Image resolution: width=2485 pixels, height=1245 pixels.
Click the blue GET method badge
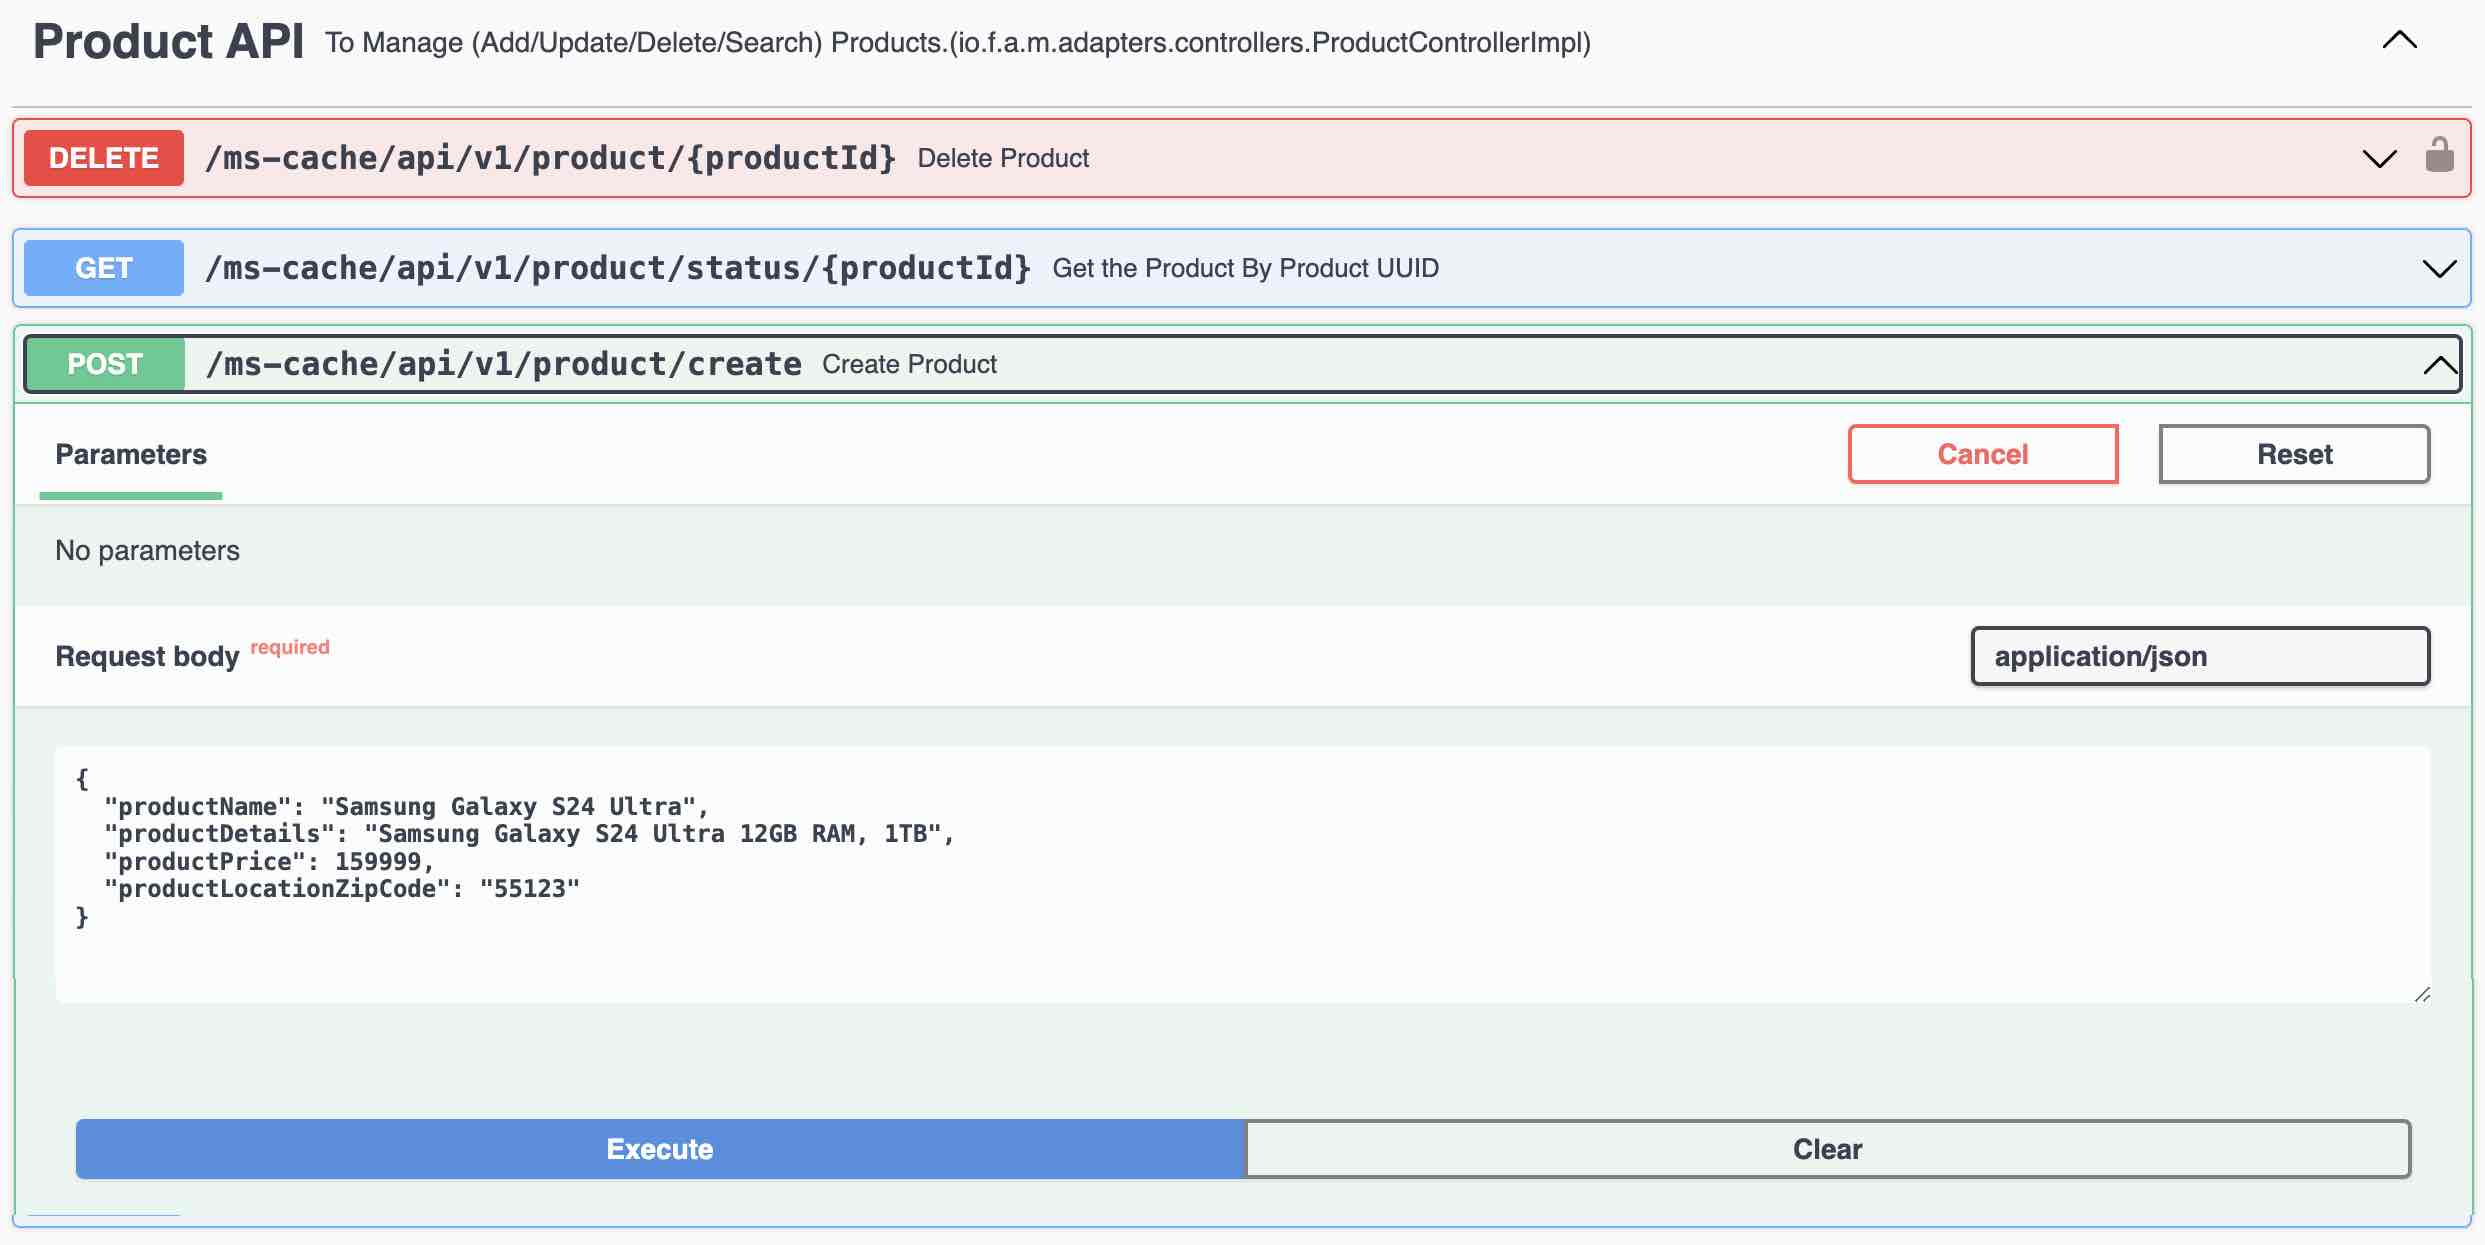click(x=104, y=268)
